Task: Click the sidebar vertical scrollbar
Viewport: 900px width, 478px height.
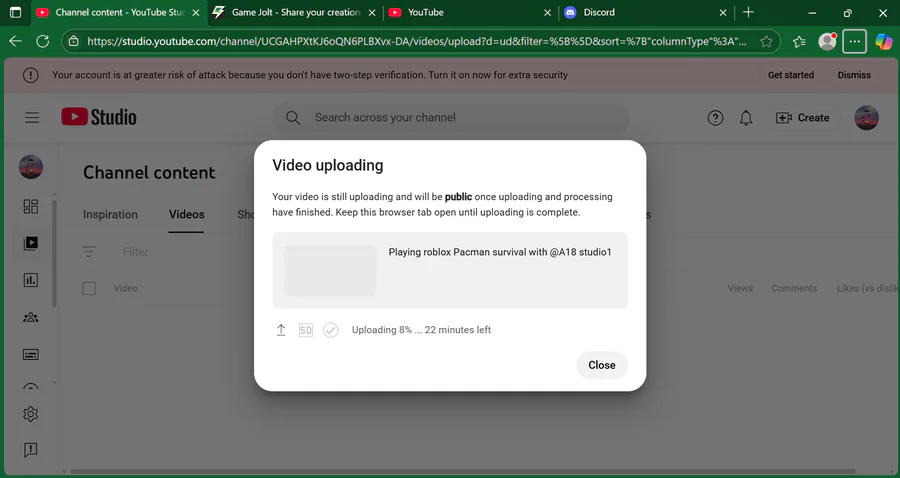Action: click(x=55, y=252)
